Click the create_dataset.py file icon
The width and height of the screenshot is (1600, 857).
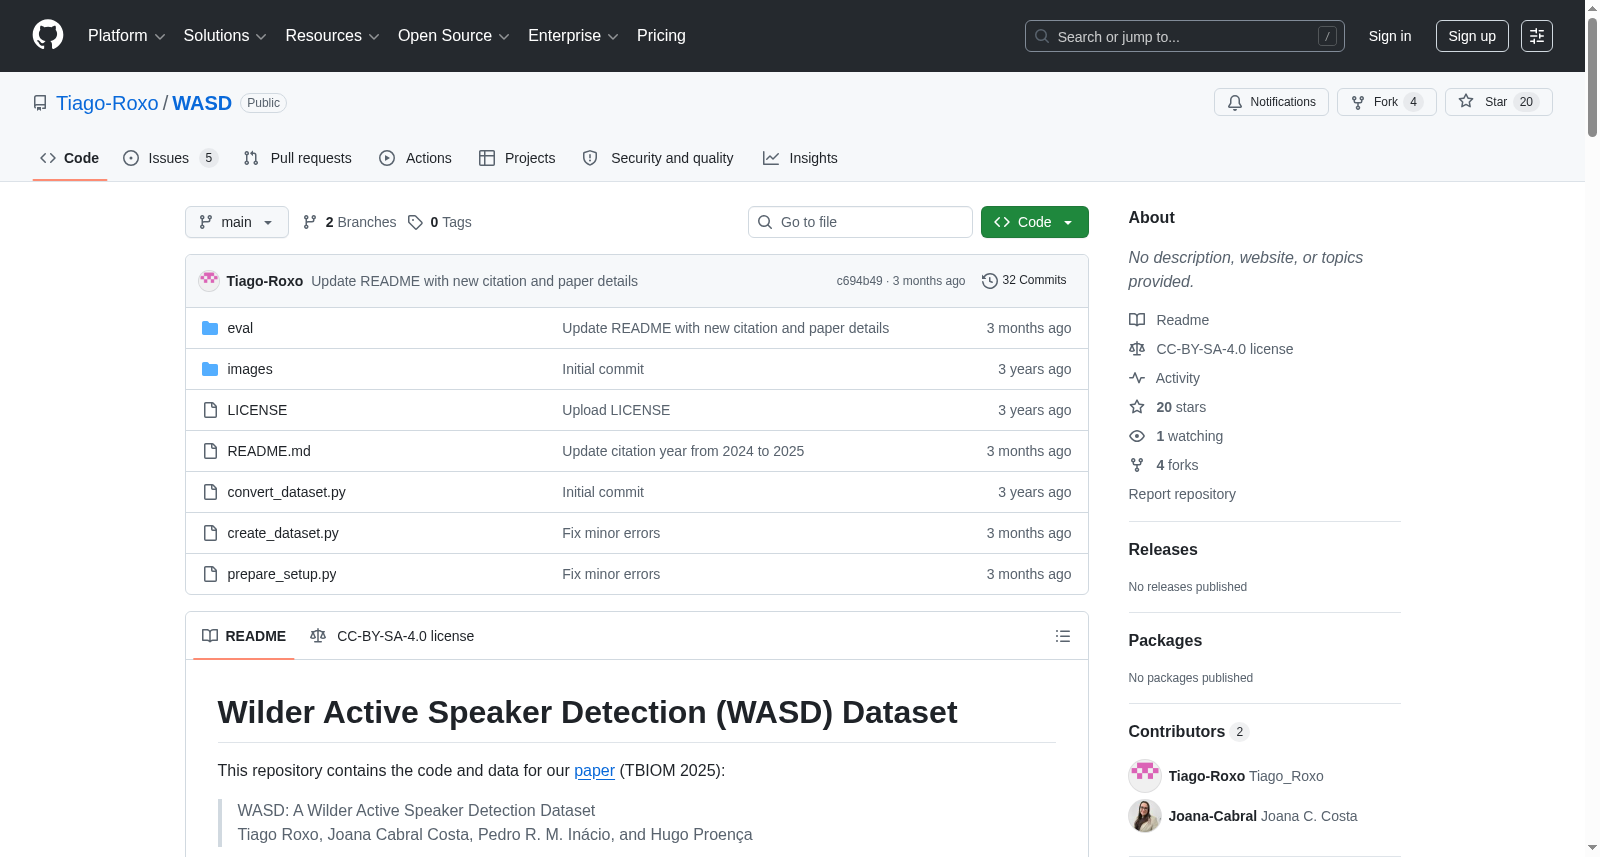210,533
